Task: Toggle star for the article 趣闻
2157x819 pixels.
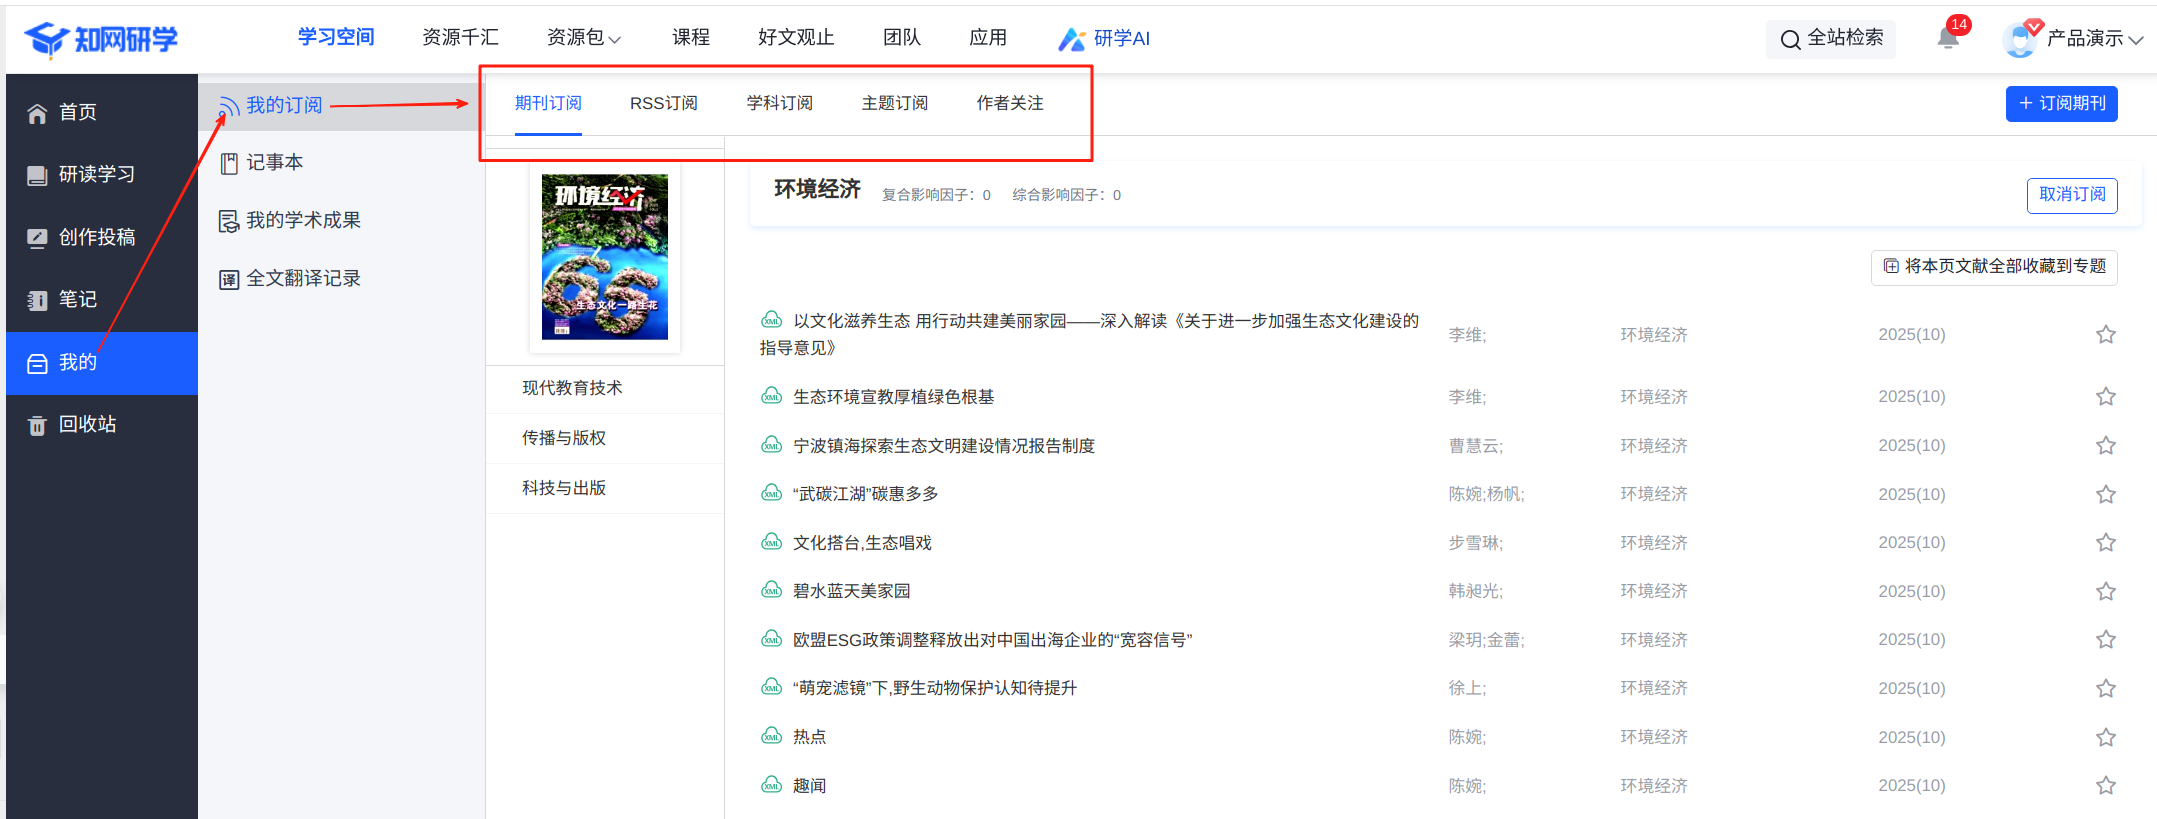Action: 2105,786
